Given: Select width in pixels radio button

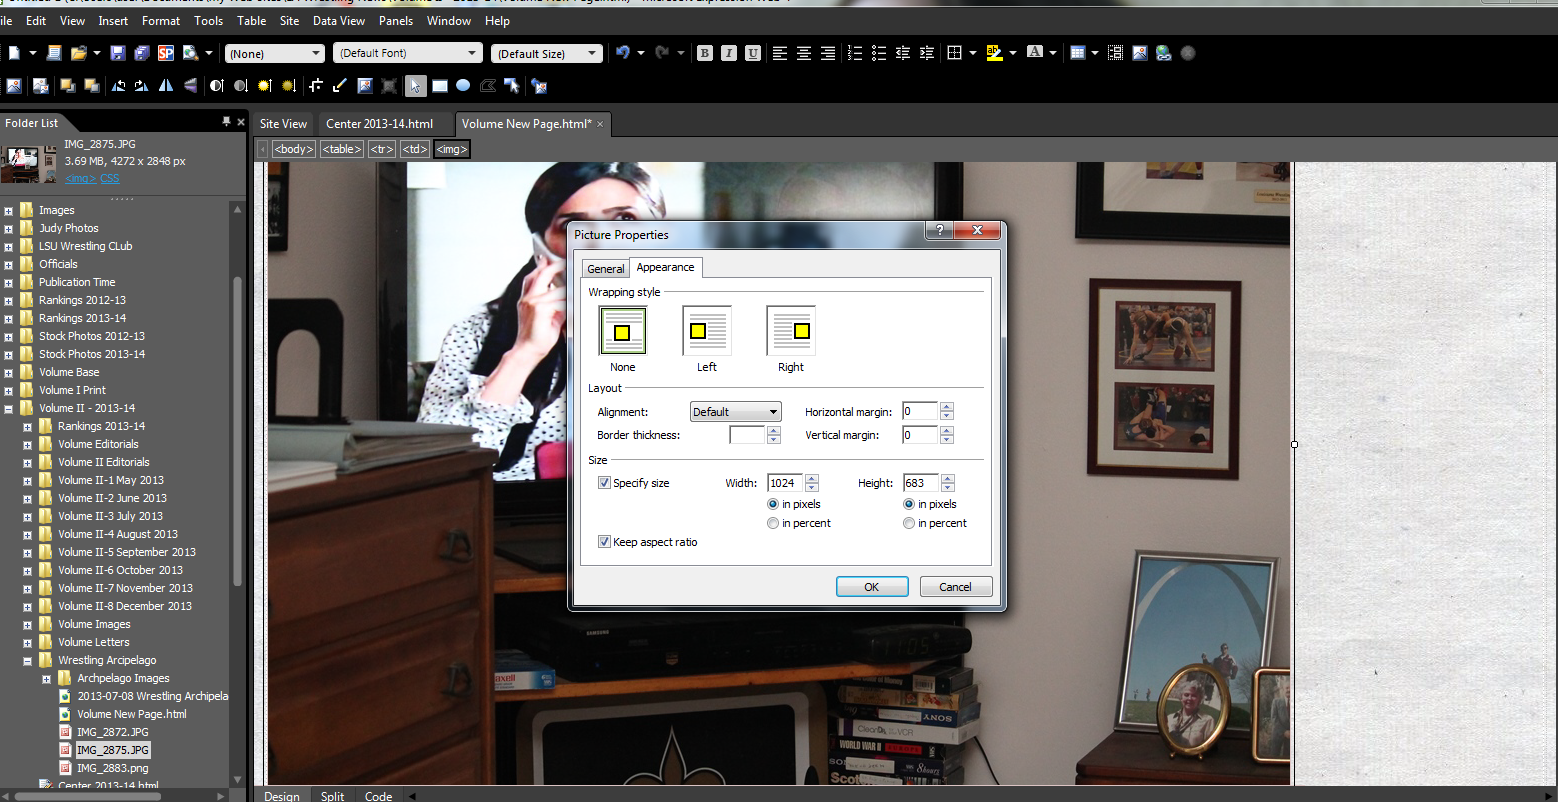Looking at the screenshot, I should click(x=773, y=504).
